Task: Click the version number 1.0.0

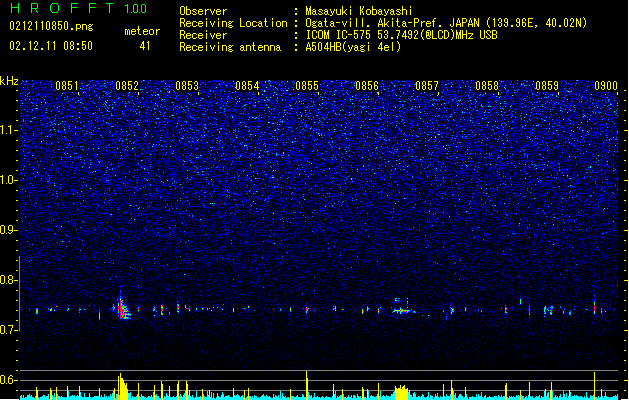Action: (x=136, y=9)
